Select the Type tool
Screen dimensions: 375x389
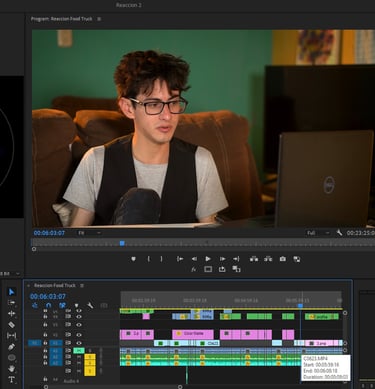pos(11,379)
